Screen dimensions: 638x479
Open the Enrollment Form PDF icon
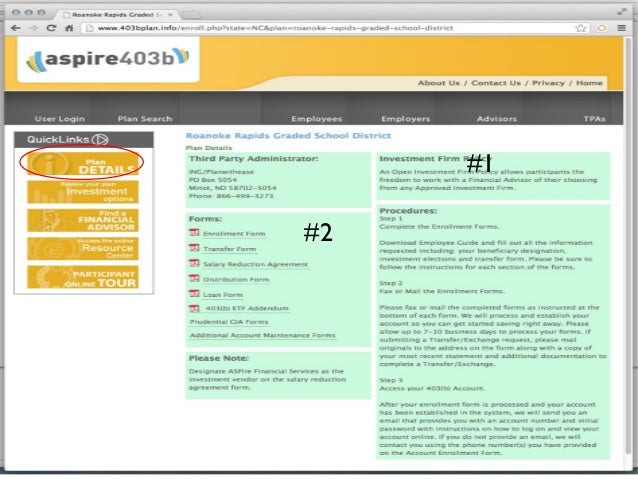[194, 233]
